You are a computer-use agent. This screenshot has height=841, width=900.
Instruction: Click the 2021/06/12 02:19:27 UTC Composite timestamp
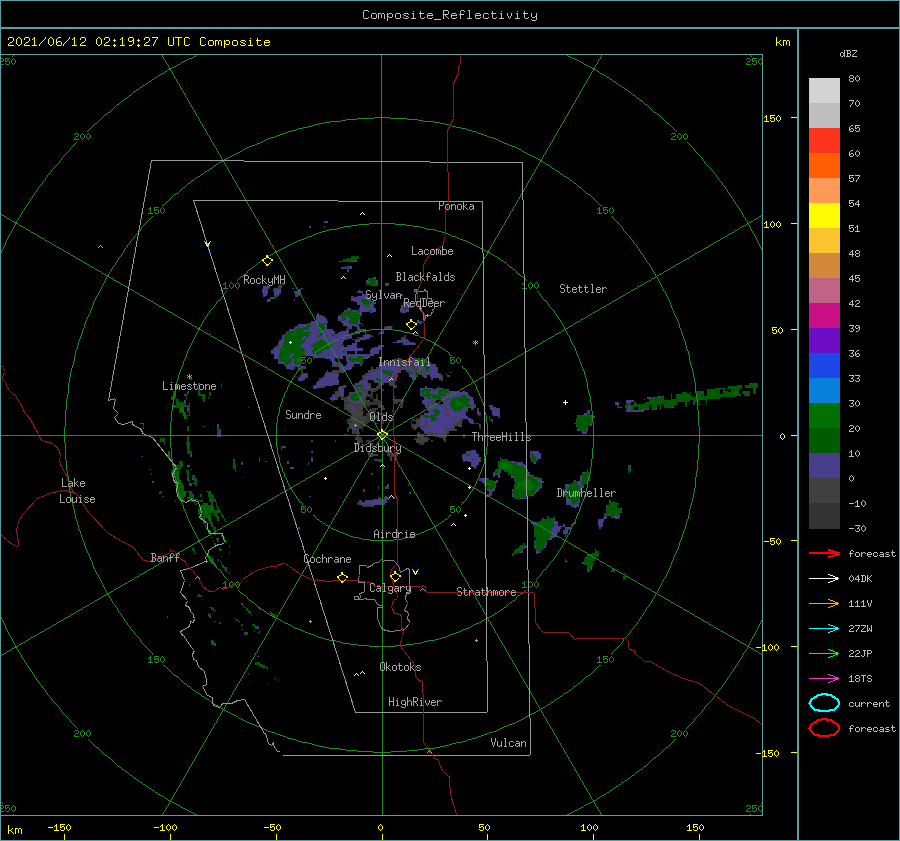139,42
